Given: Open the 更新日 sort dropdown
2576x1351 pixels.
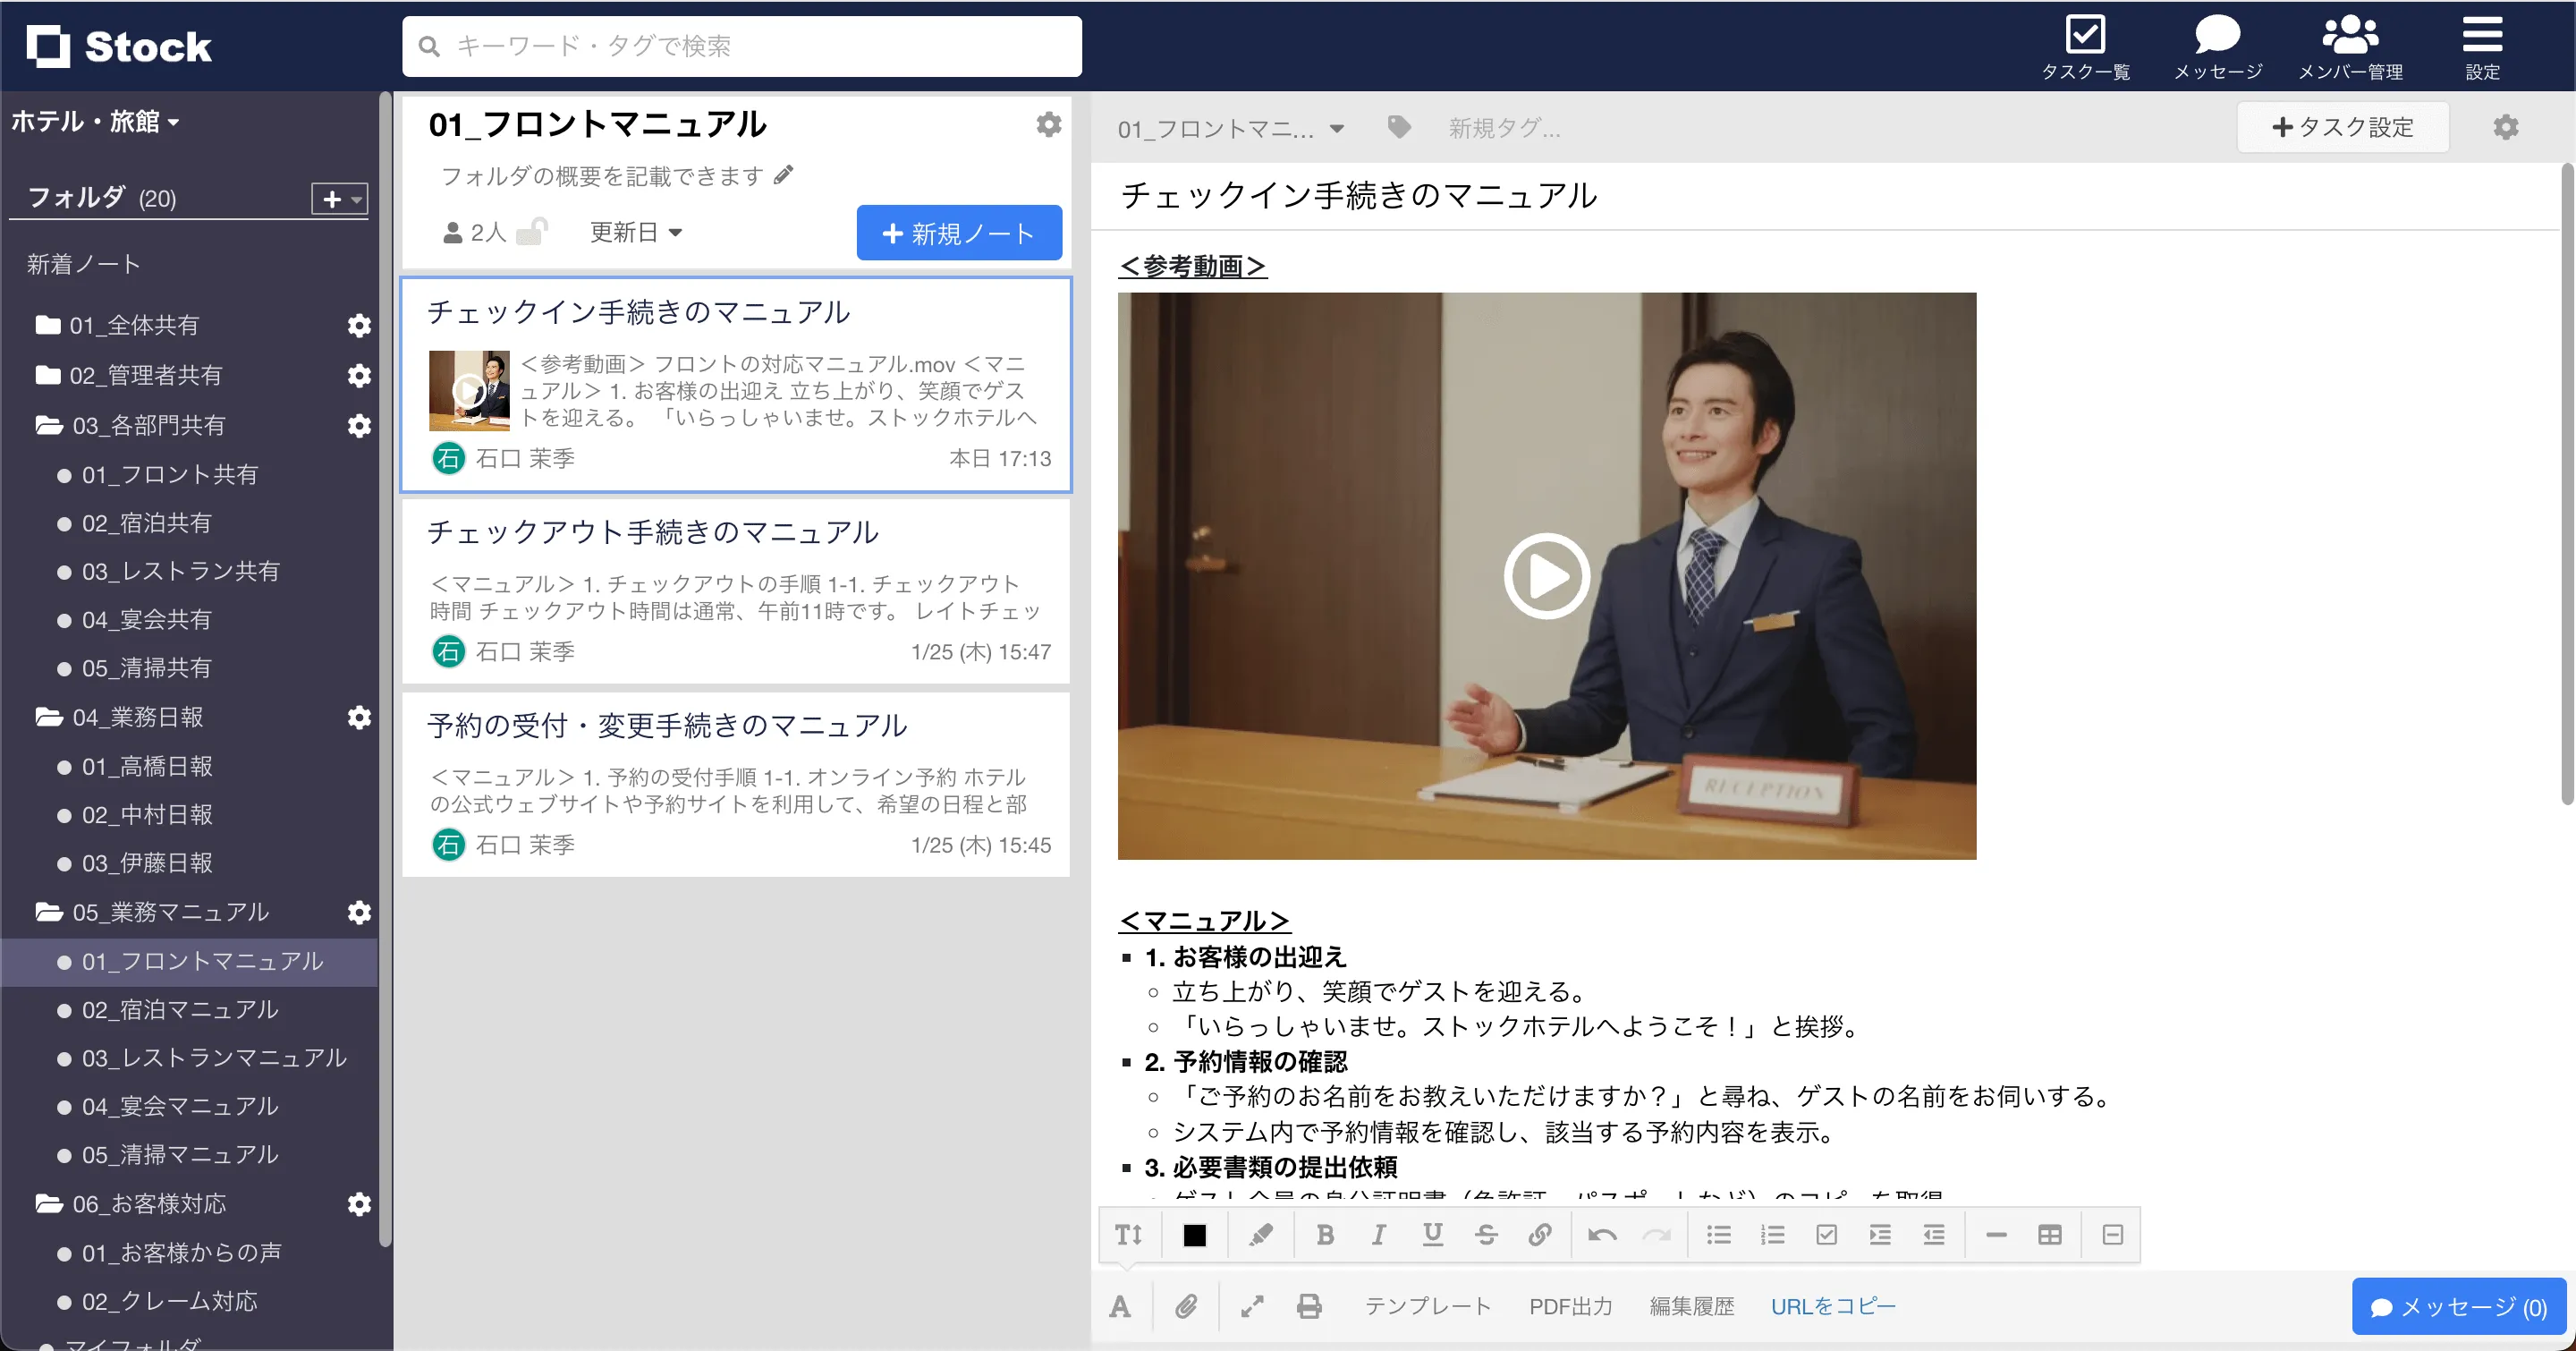Looking at the screenshot, I should [636, 232].
